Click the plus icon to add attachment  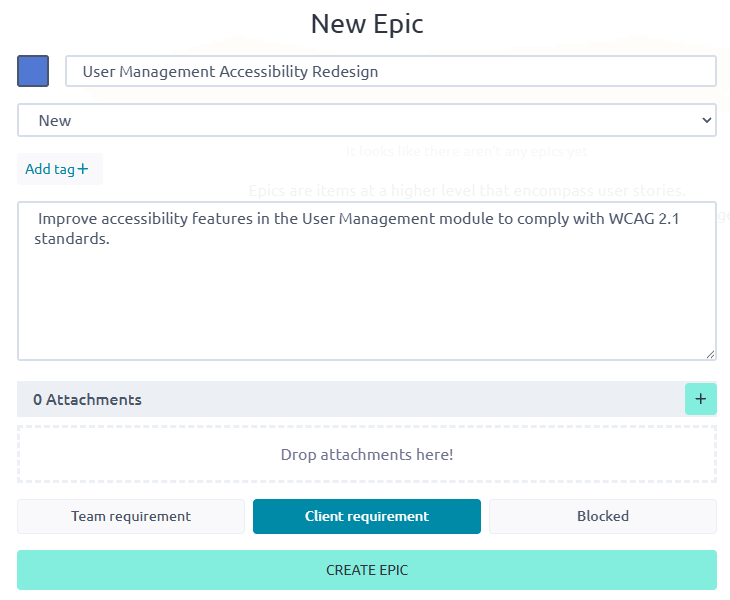[700, 399]
